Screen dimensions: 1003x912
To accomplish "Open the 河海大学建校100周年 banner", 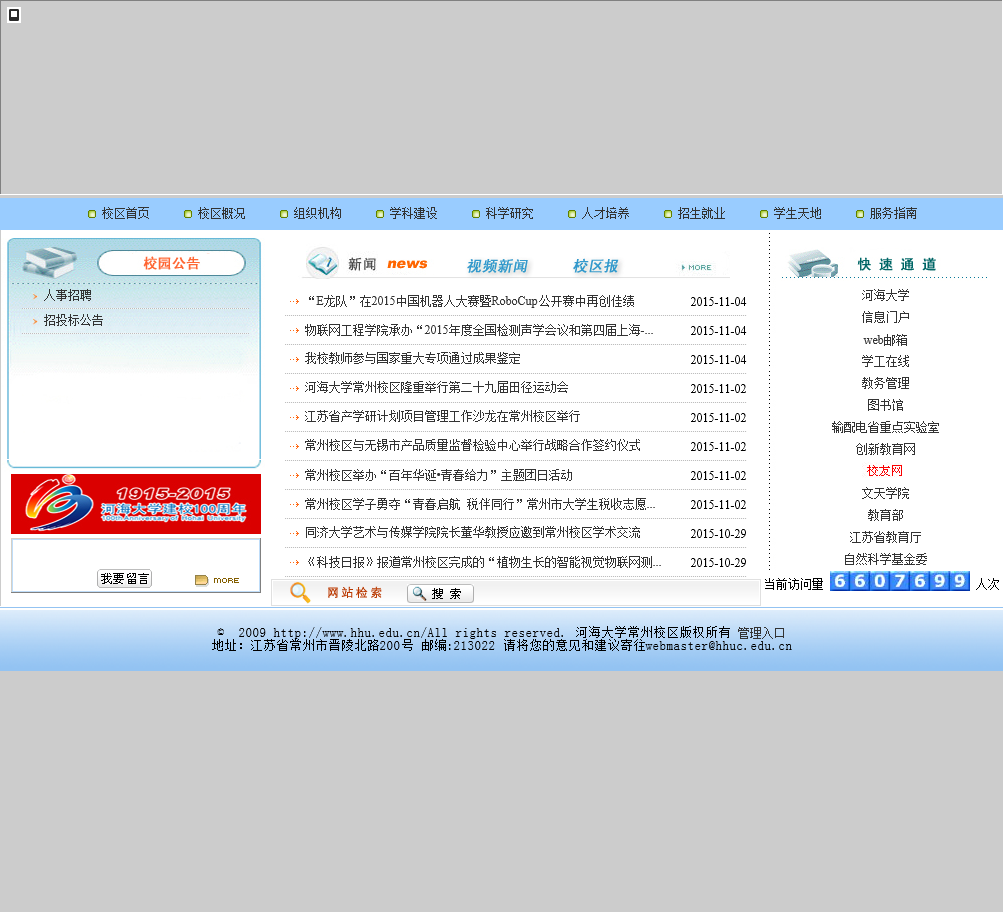I will pyautogui.click(x=136, y=504).
